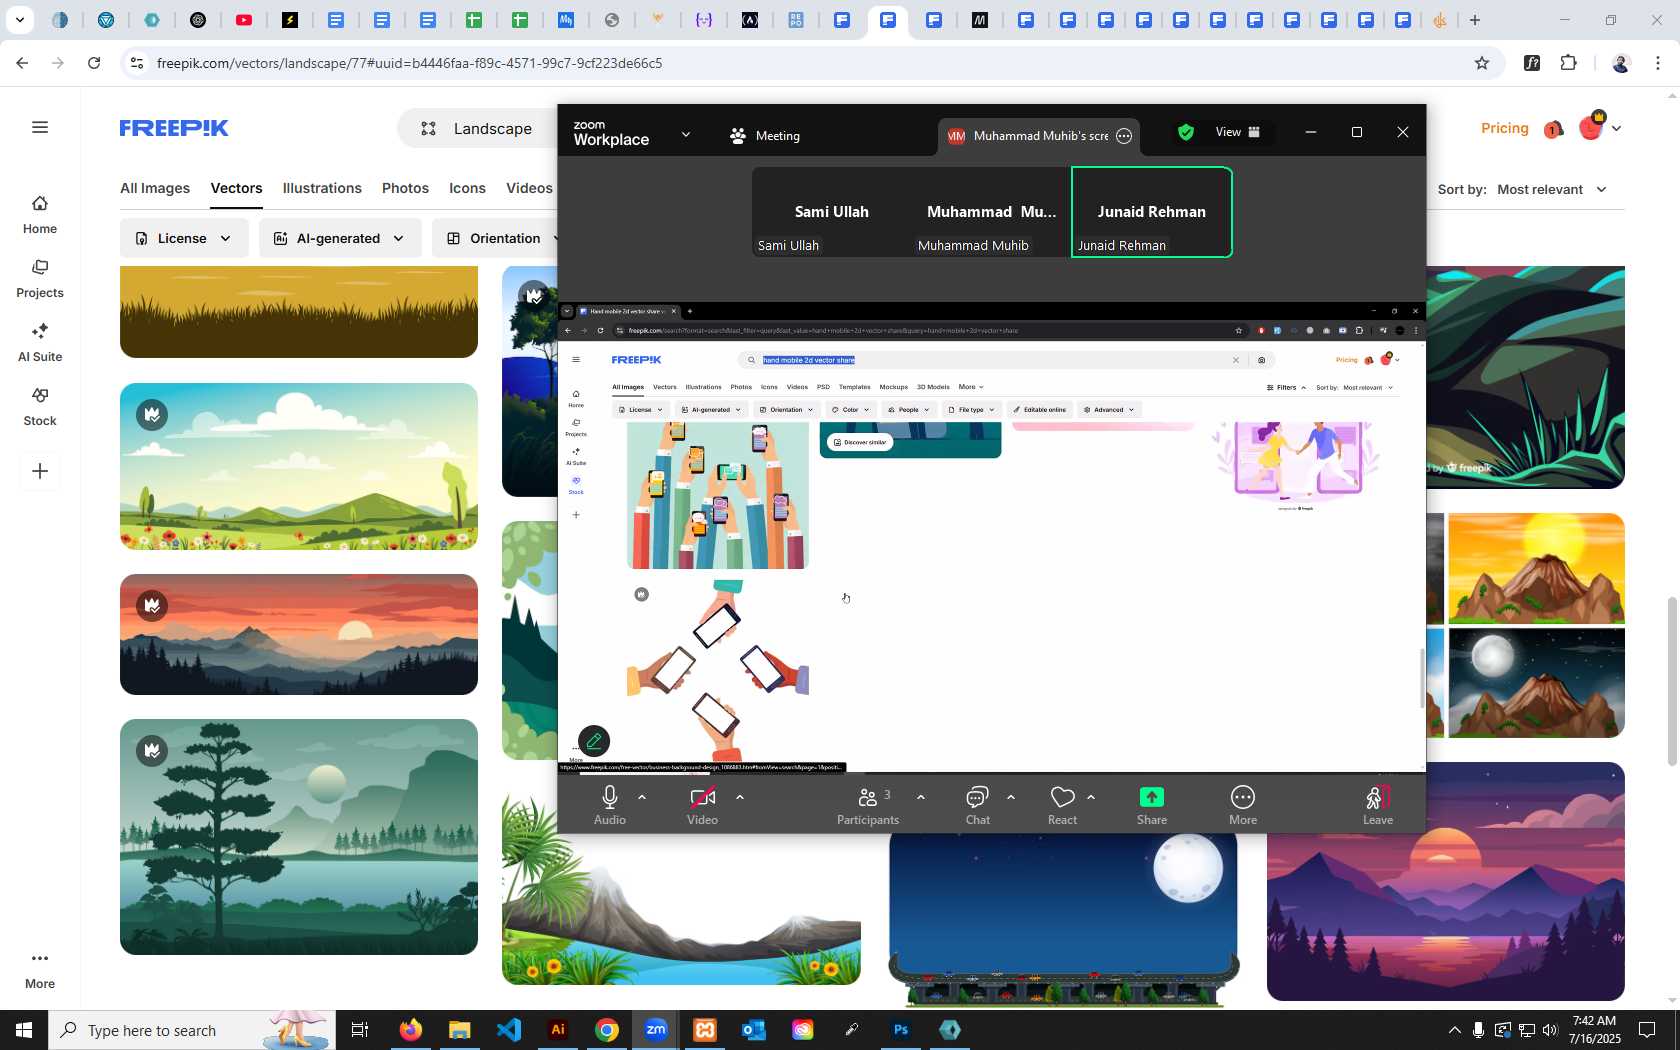Image resolution: width=1680 pixels, height=1050 pixels.
Task: Open AI Suite in Freepik sidebar
Action: [x=40, y=343]
